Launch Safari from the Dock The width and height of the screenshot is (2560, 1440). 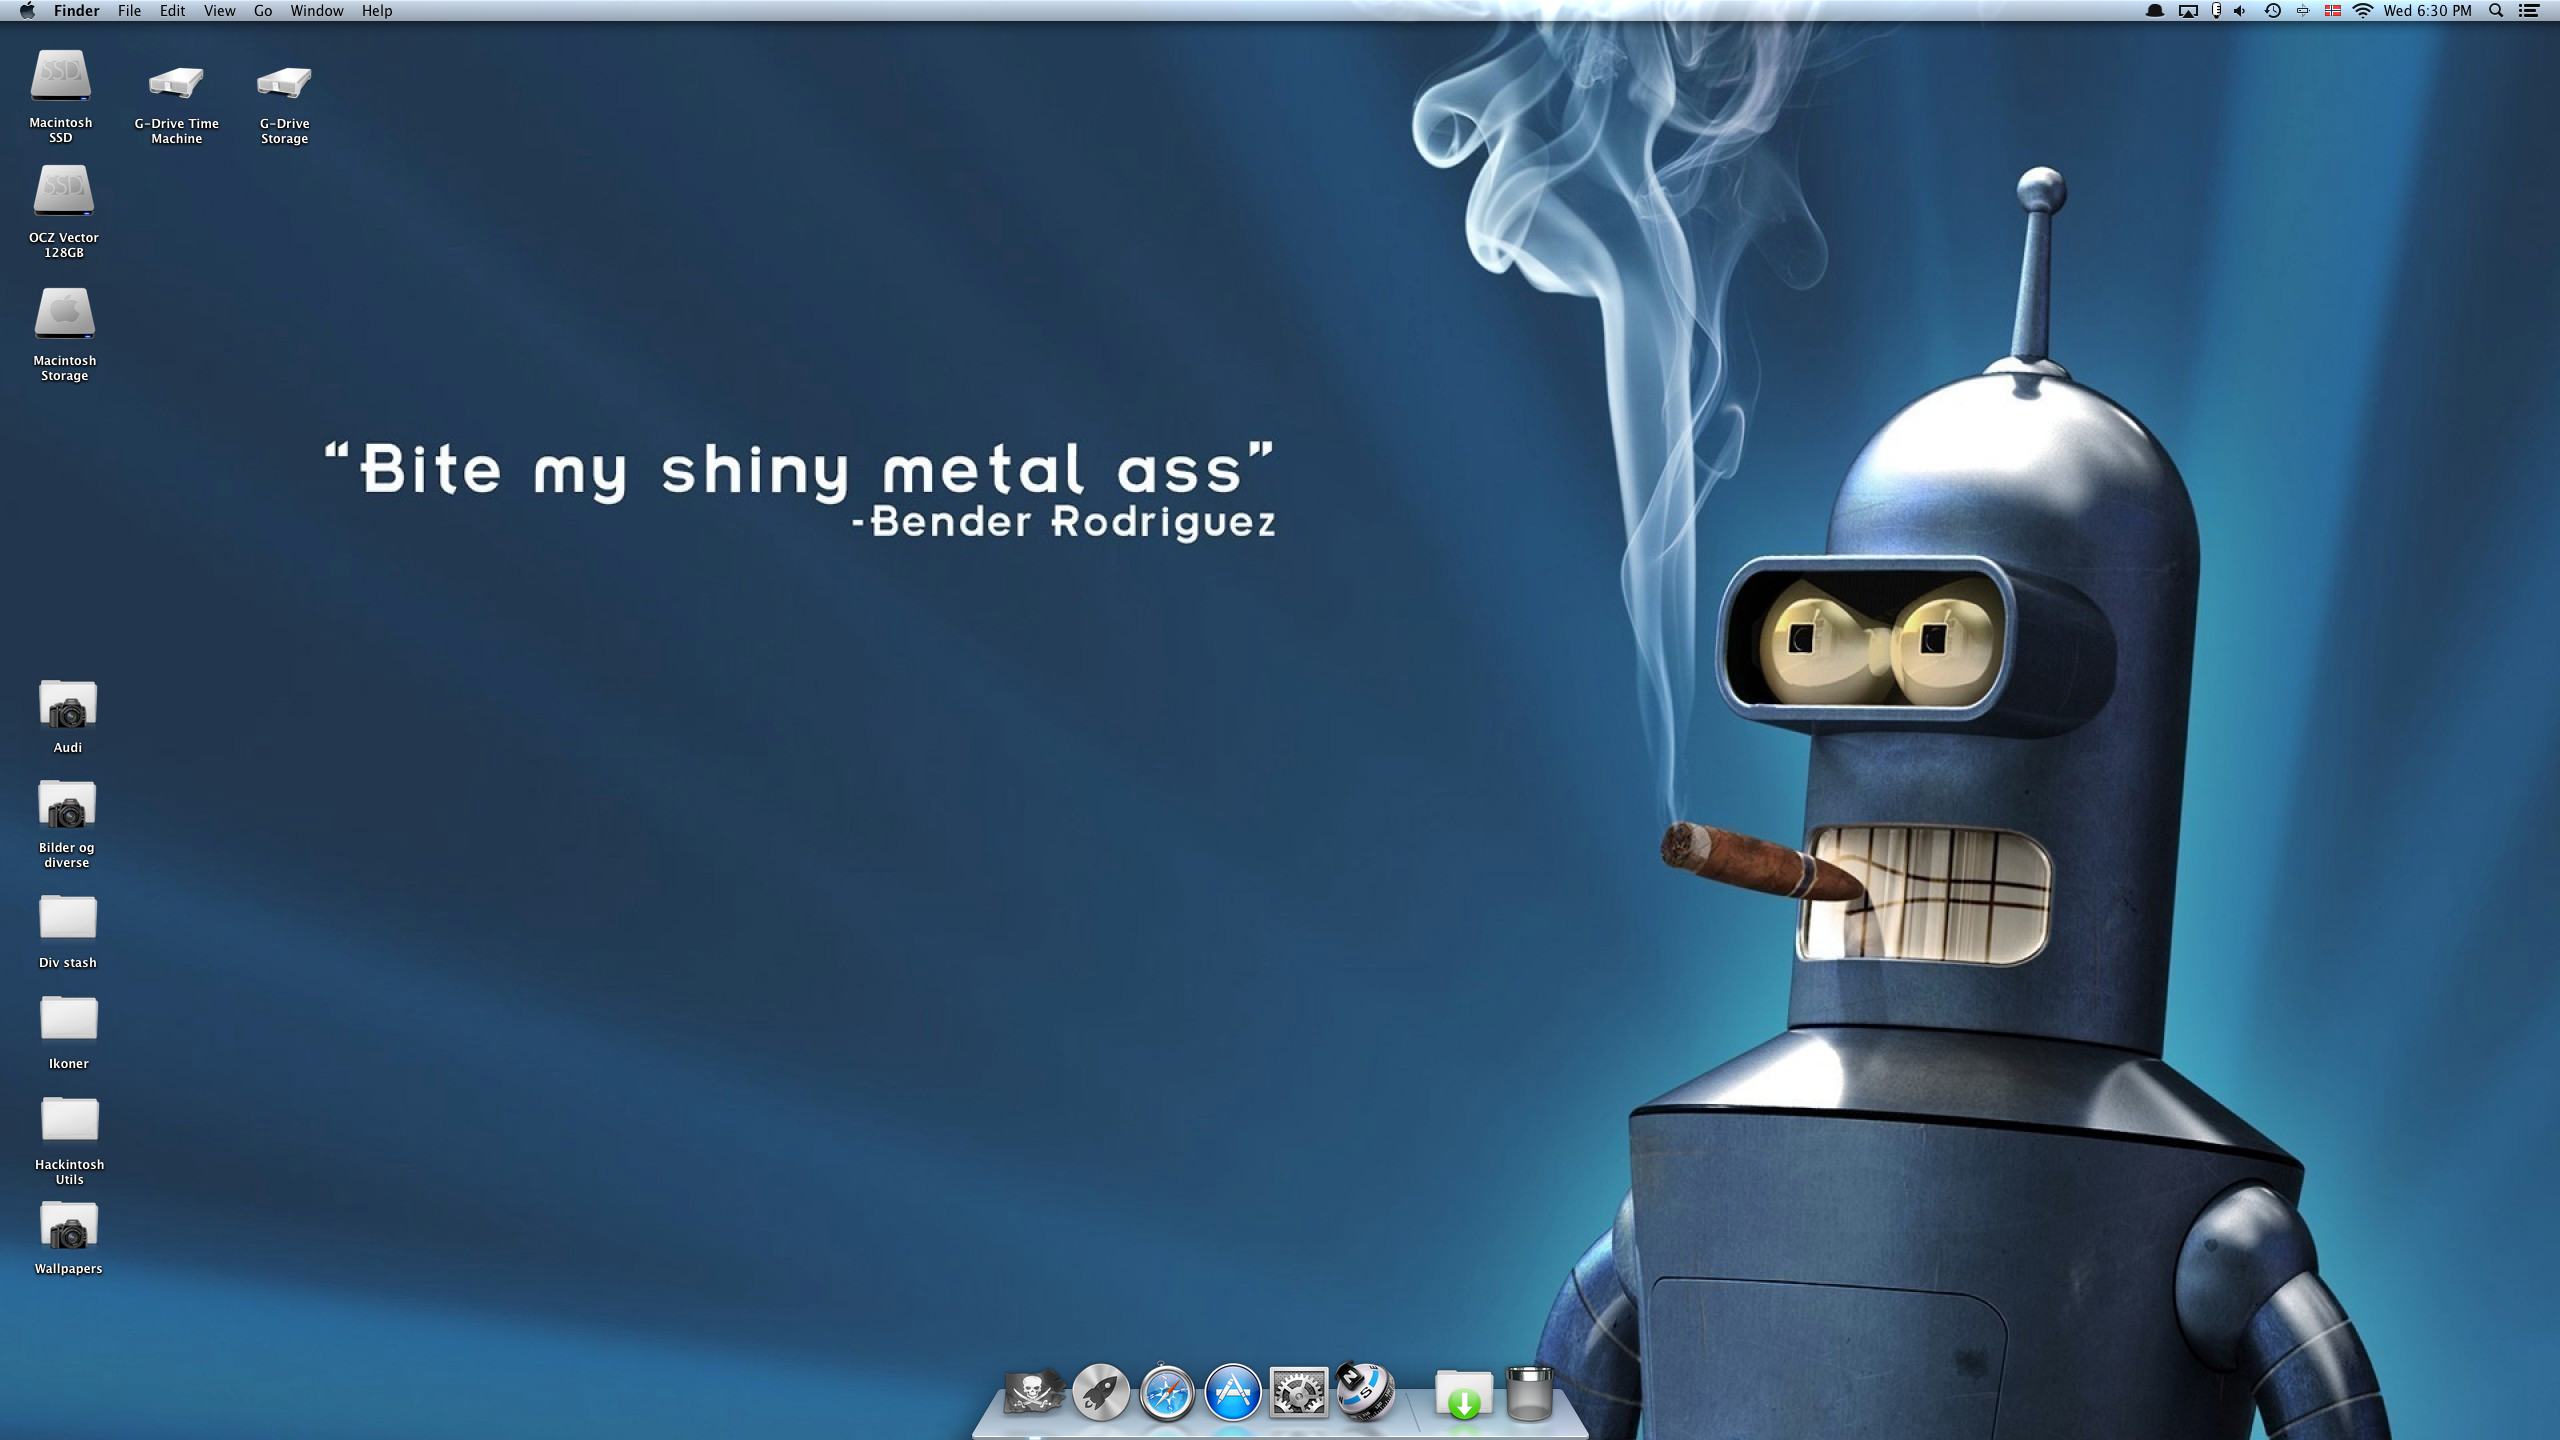[x=1167, y=1392]
